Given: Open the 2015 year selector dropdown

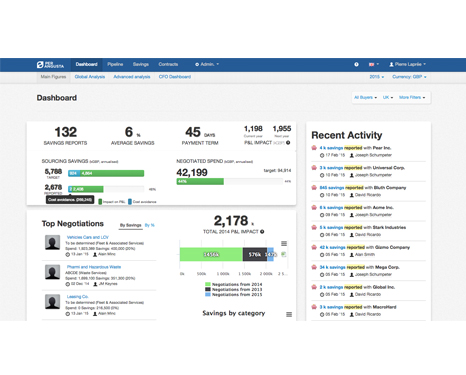Looking at the screenshot, I should coord(377,77).
